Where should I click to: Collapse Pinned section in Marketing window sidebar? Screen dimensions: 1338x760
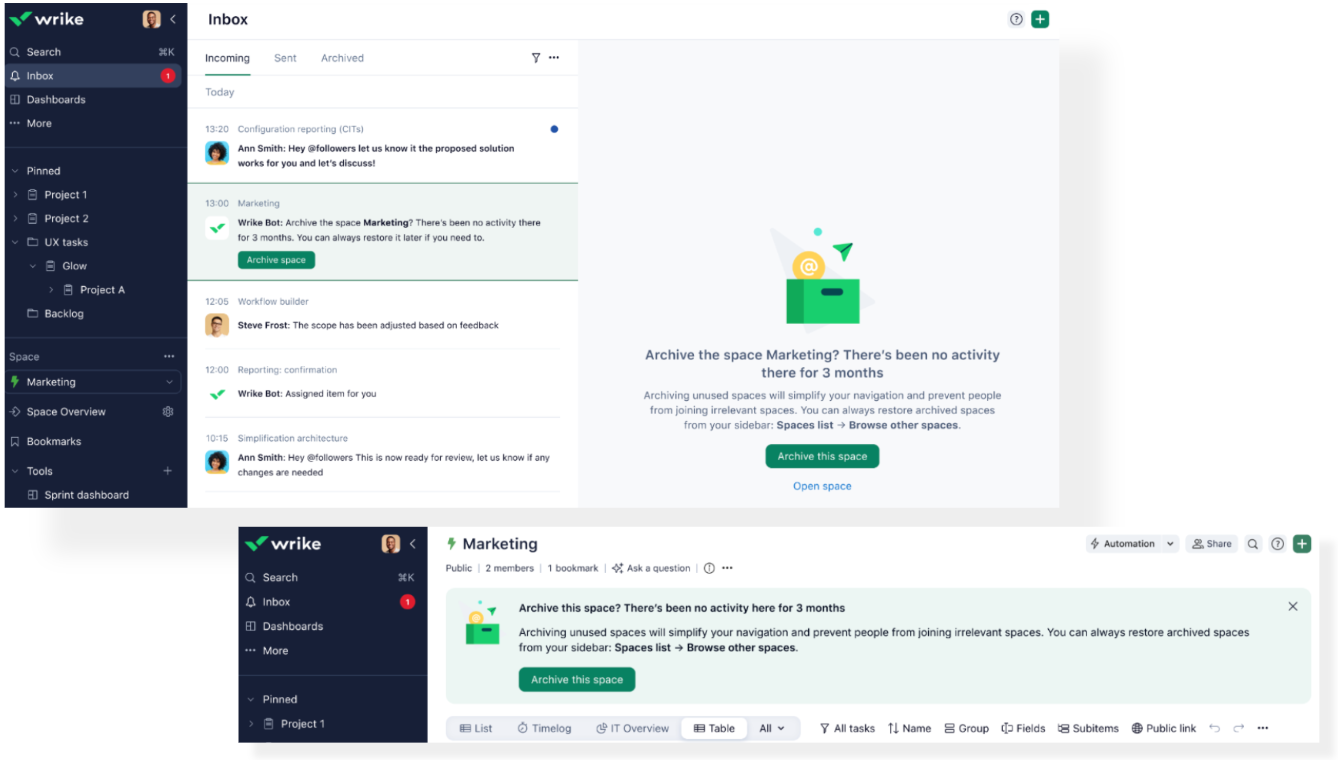point(251,700)
